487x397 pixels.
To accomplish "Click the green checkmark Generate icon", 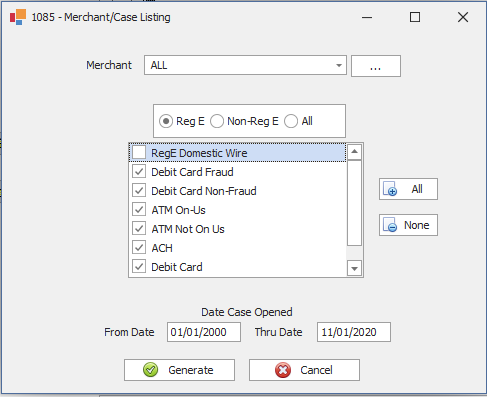I will pyautogui.click(x=150, y=370).
